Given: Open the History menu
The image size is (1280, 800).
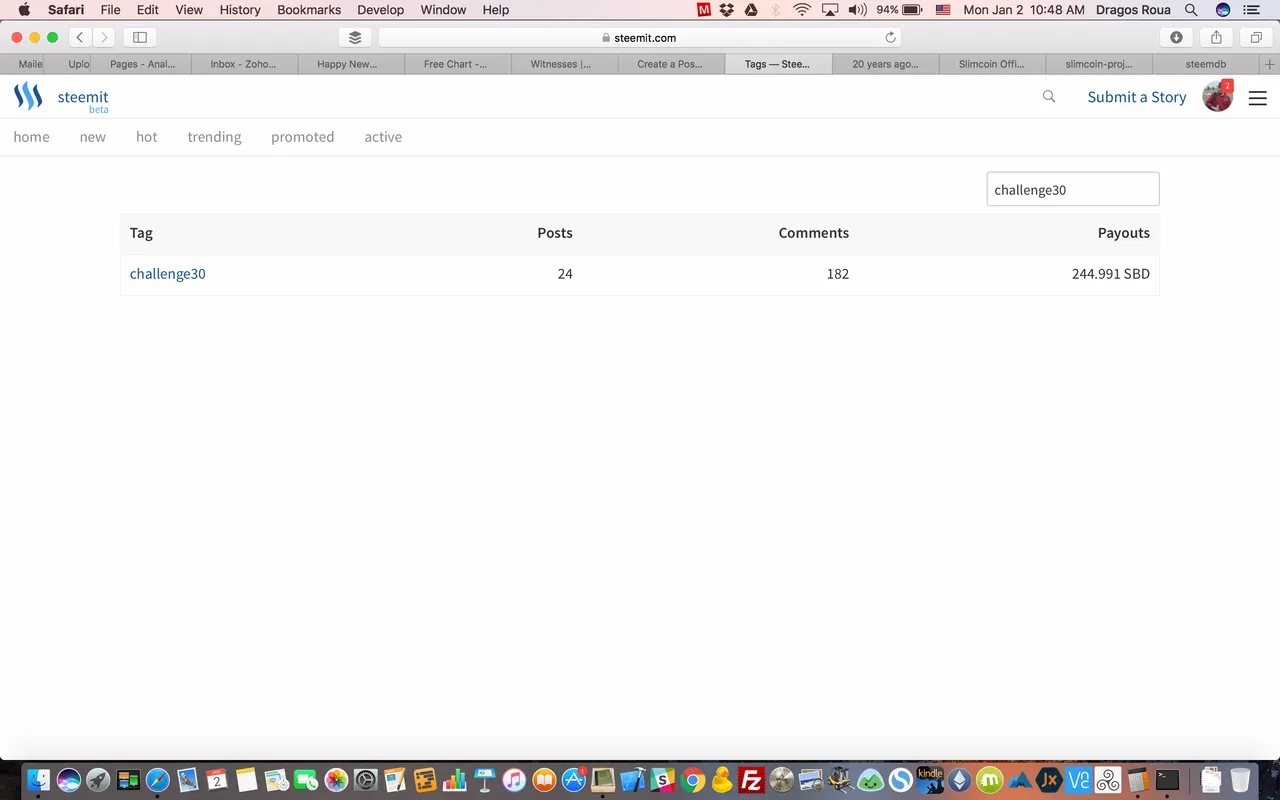Looking at the screenshot, I should (240, 10).
